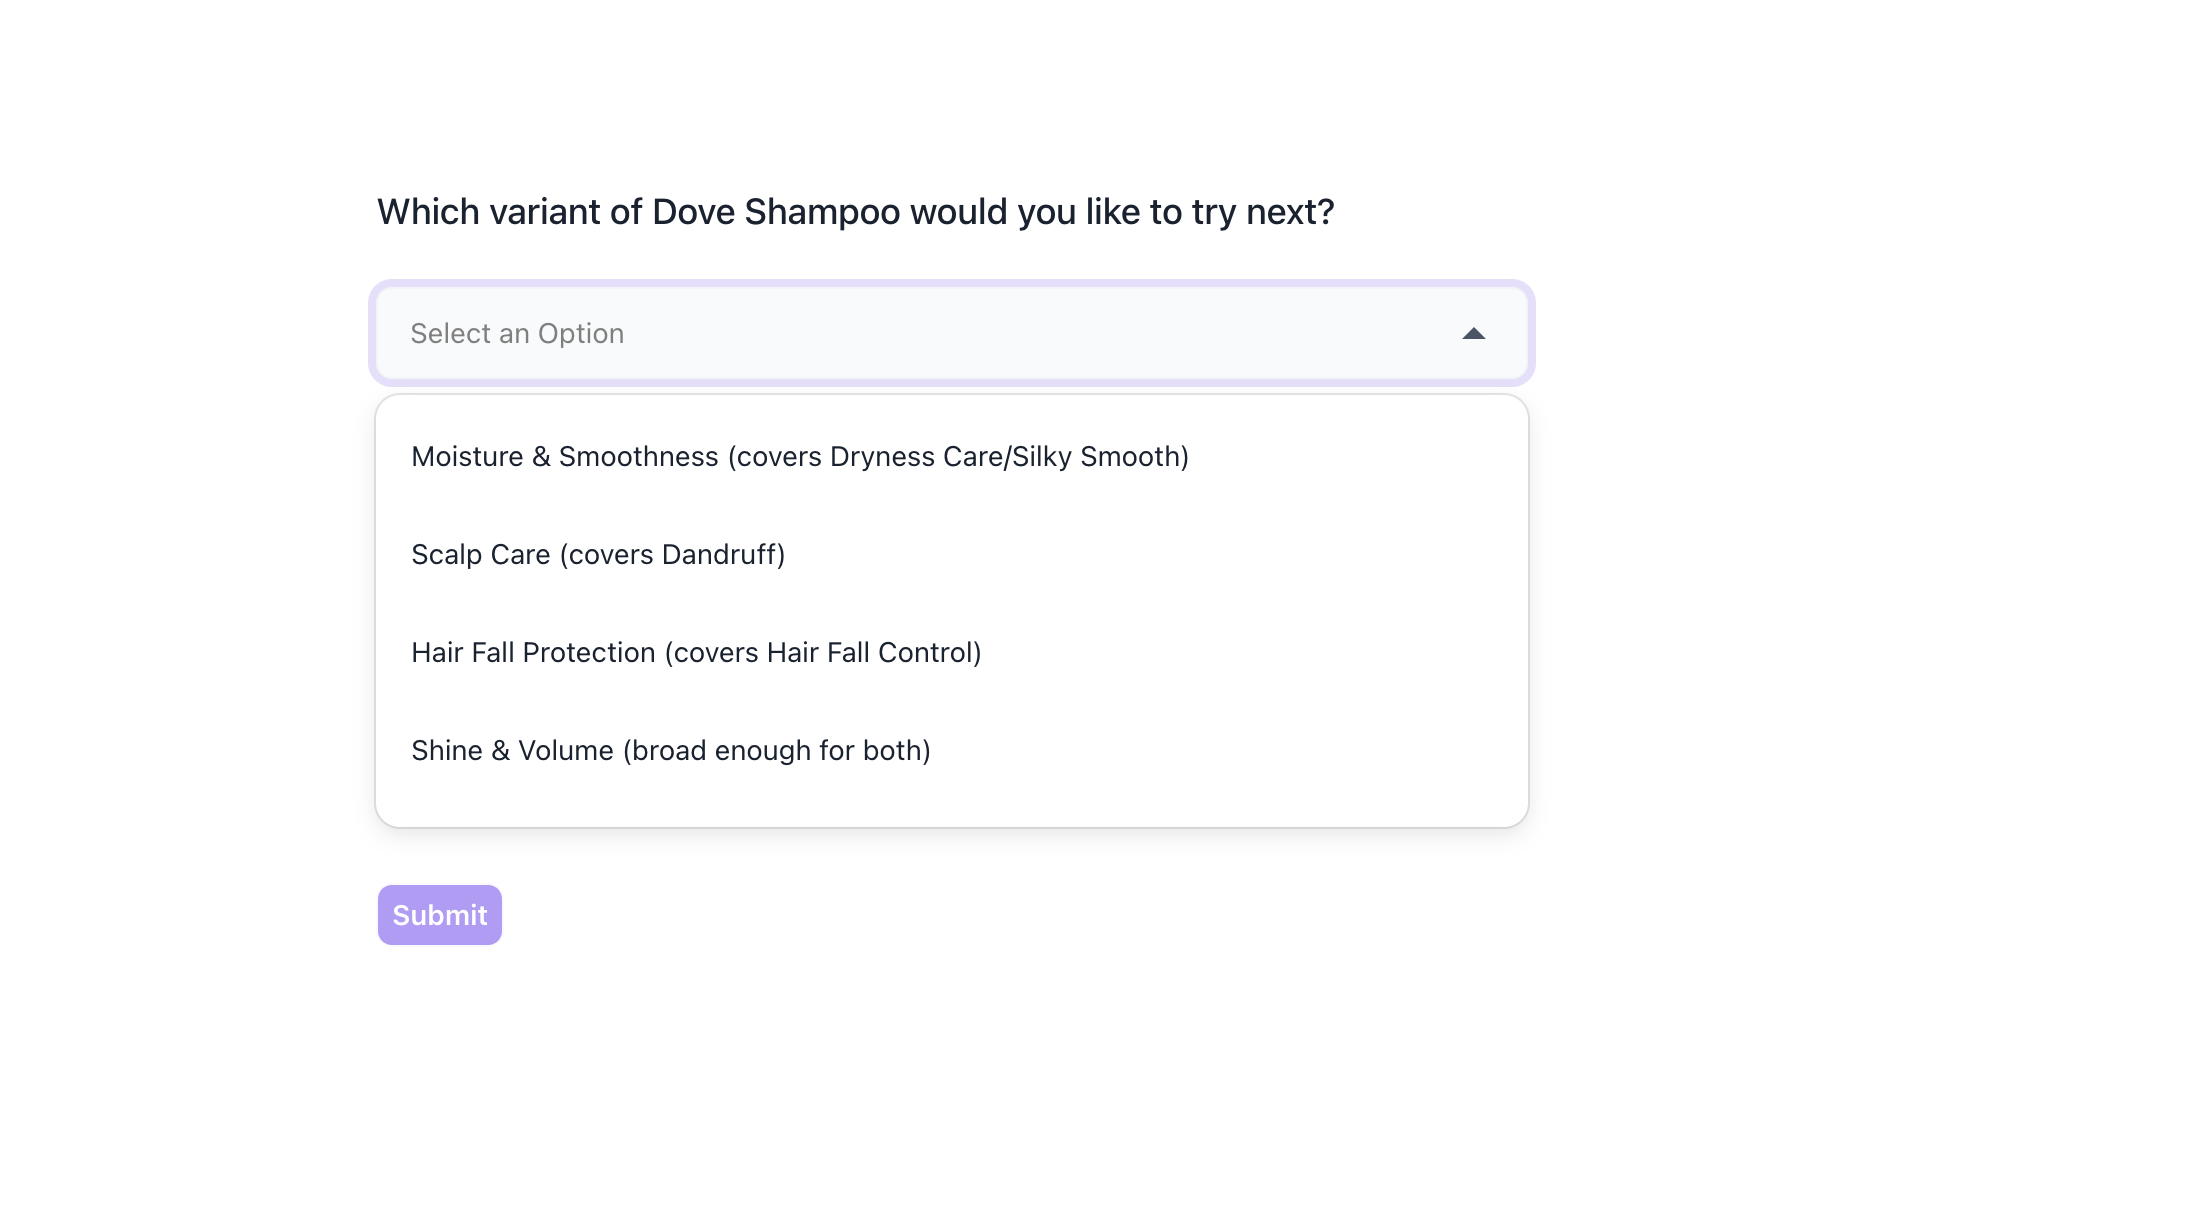This screenshot has width=2194, height=1206.
Task: Select Moisture & Smoothness option
Action: click(x=800, y=457)
